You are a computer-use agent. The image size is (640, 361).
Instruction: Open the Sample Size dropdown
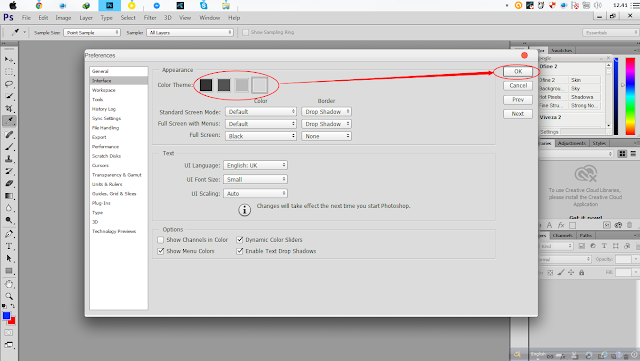tap(92, 32)
